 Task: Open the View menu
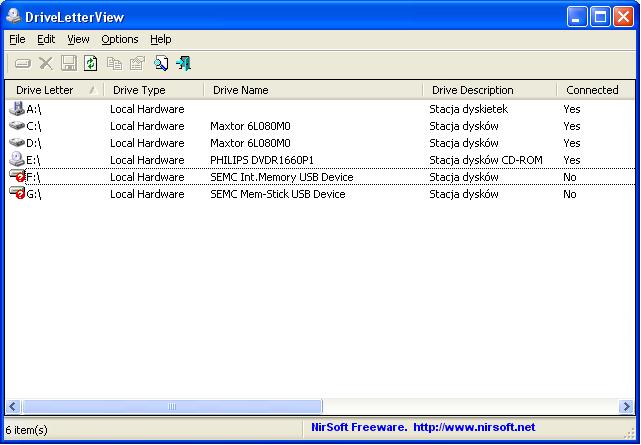[78, 39]
